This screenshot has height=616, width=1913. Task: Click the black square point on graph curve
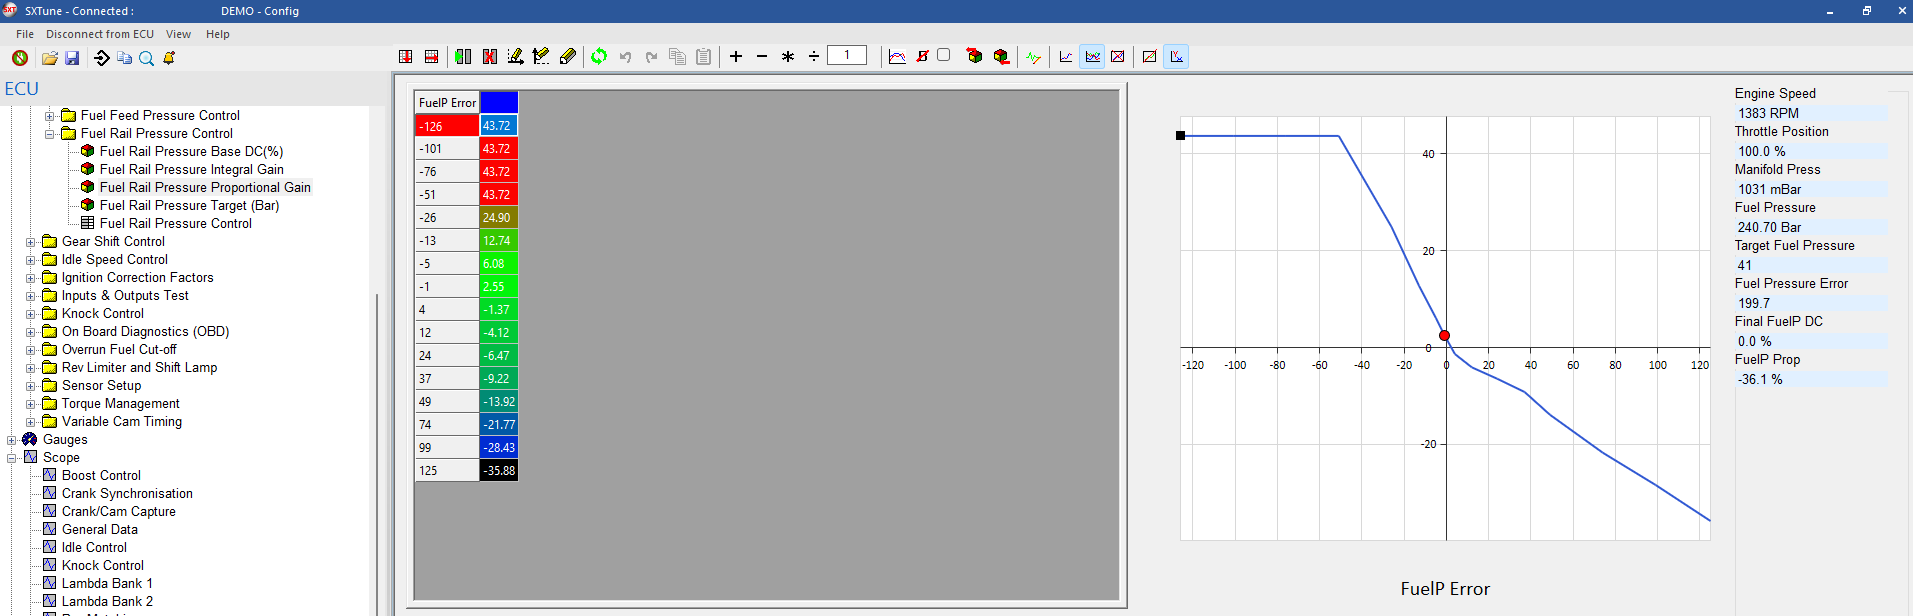1181,136
